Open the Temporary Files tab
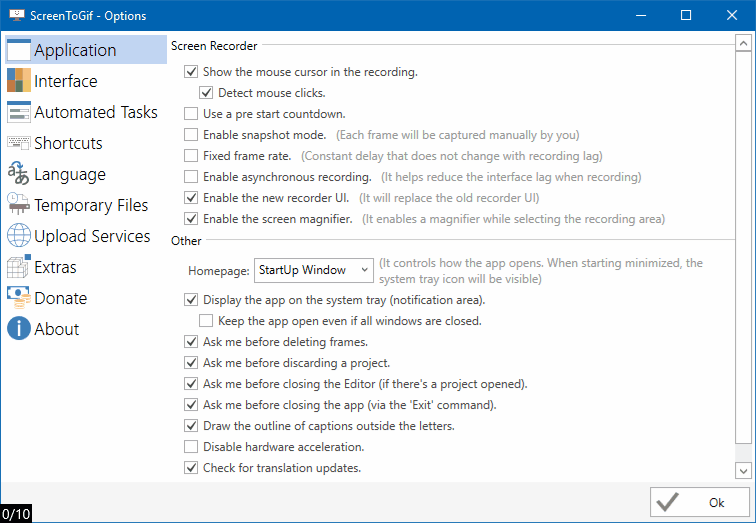756x523 pixels. [x=86, y=205]
